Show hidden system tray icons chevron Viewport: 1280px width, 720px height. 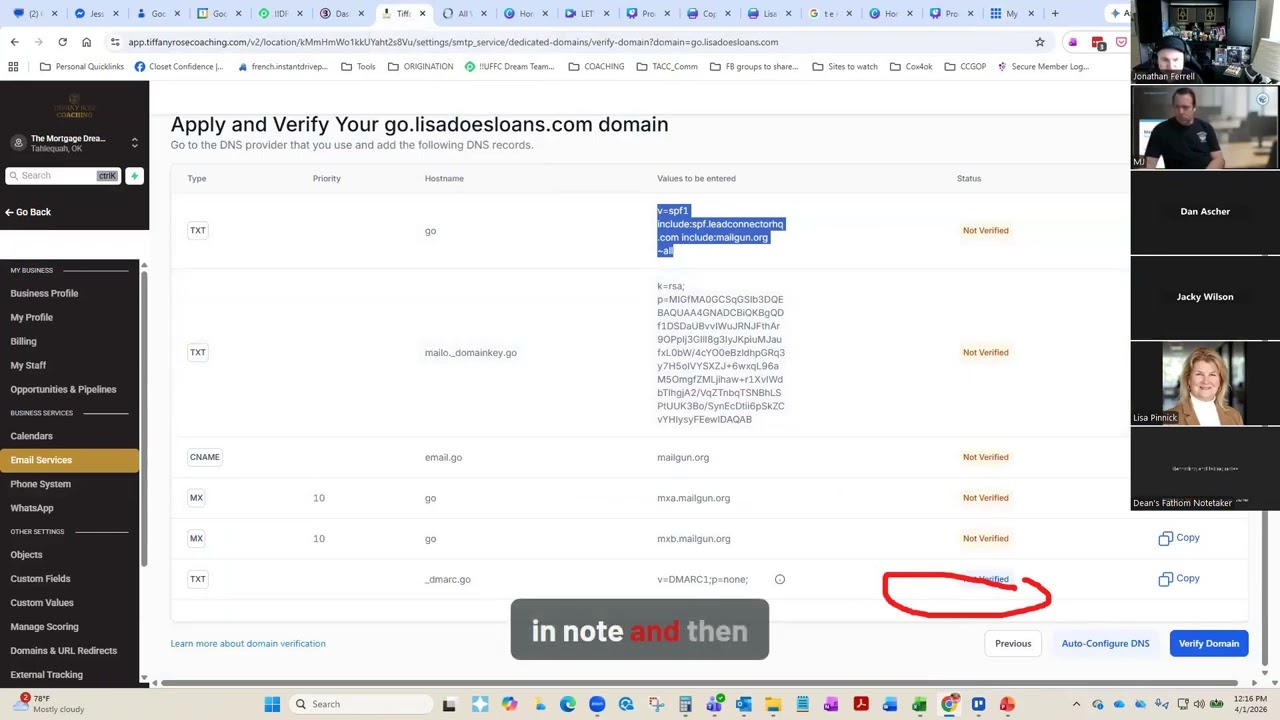(x=1076, y=704)
